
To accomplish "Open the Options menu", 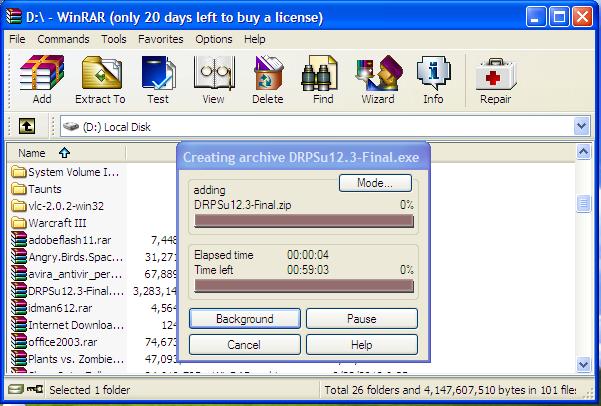I will 214,39.
